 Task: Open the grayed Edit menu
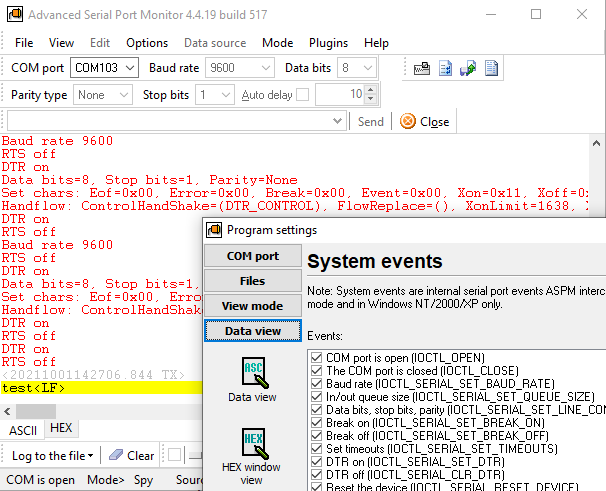coord(100,43)
